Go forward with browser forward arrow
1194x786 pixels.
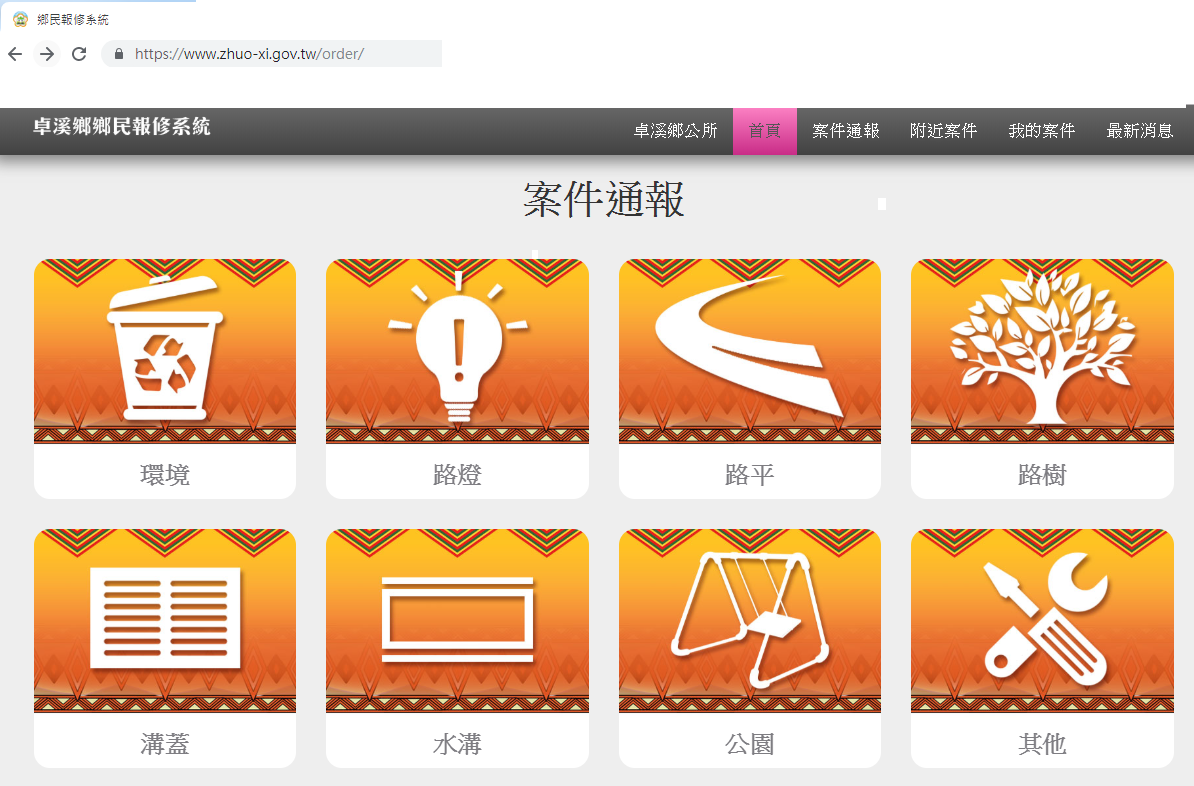(47, 54)
